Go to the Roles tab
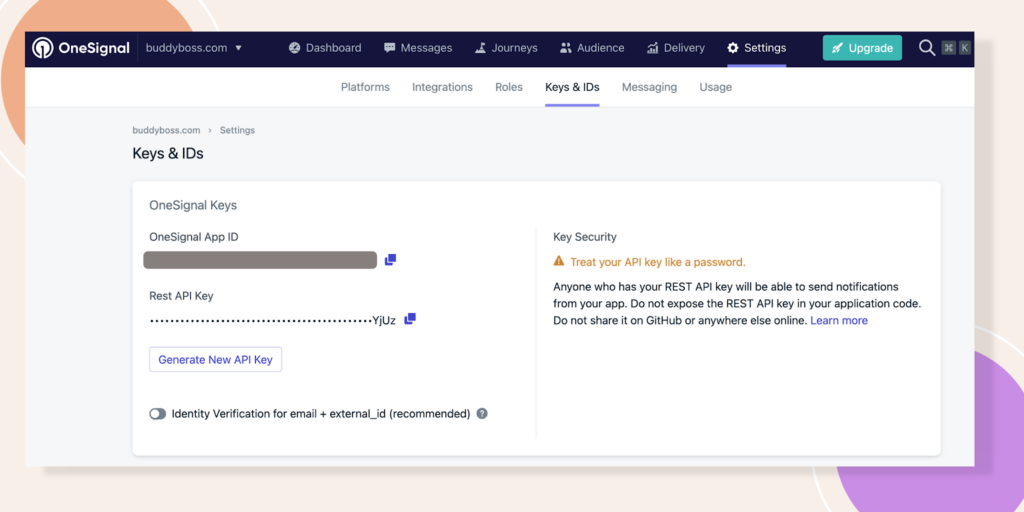This screenshot has height=512, width=1024. click(509, 87)
